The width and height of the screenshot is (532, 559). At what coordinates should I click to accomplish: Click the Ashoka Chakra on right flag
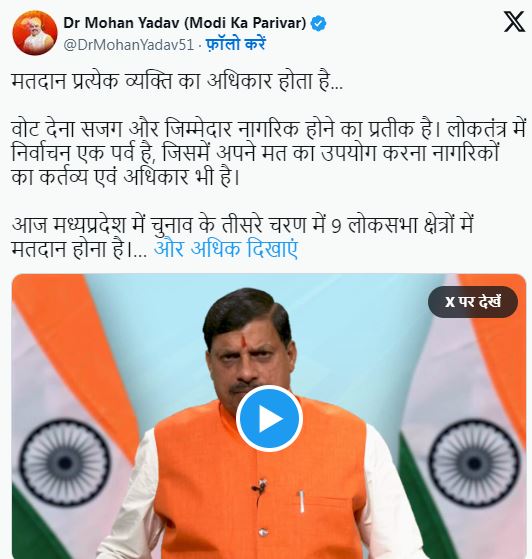474,462
